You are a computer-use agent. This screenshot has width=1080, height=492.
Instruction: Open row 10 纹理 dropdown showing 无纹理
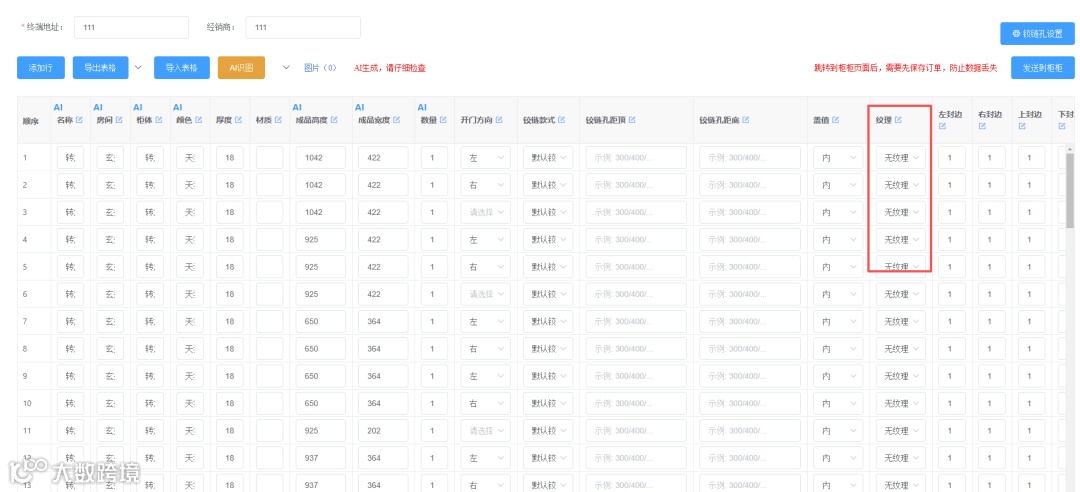[x=900, y=403]
